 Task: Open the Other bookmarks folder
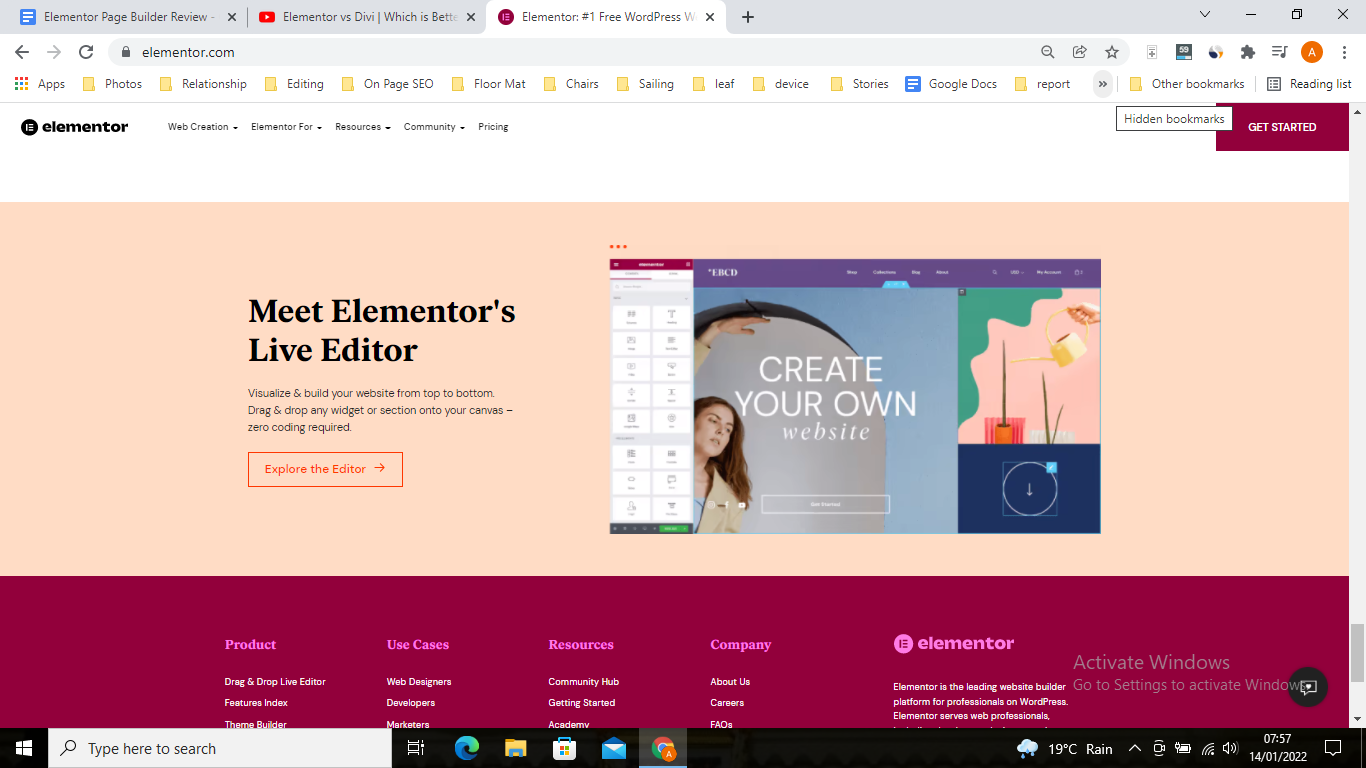(1187, 84)
